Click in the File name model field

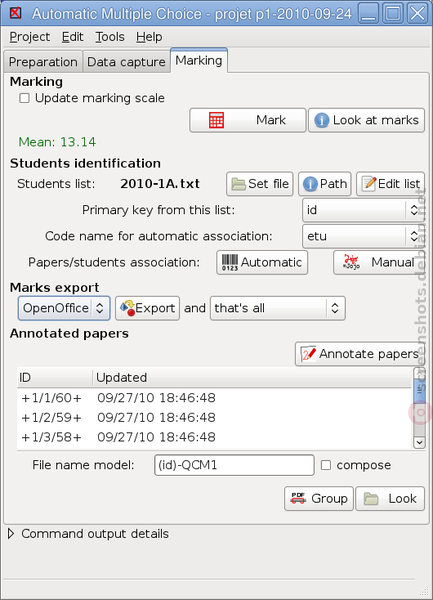tap(234, 465)
